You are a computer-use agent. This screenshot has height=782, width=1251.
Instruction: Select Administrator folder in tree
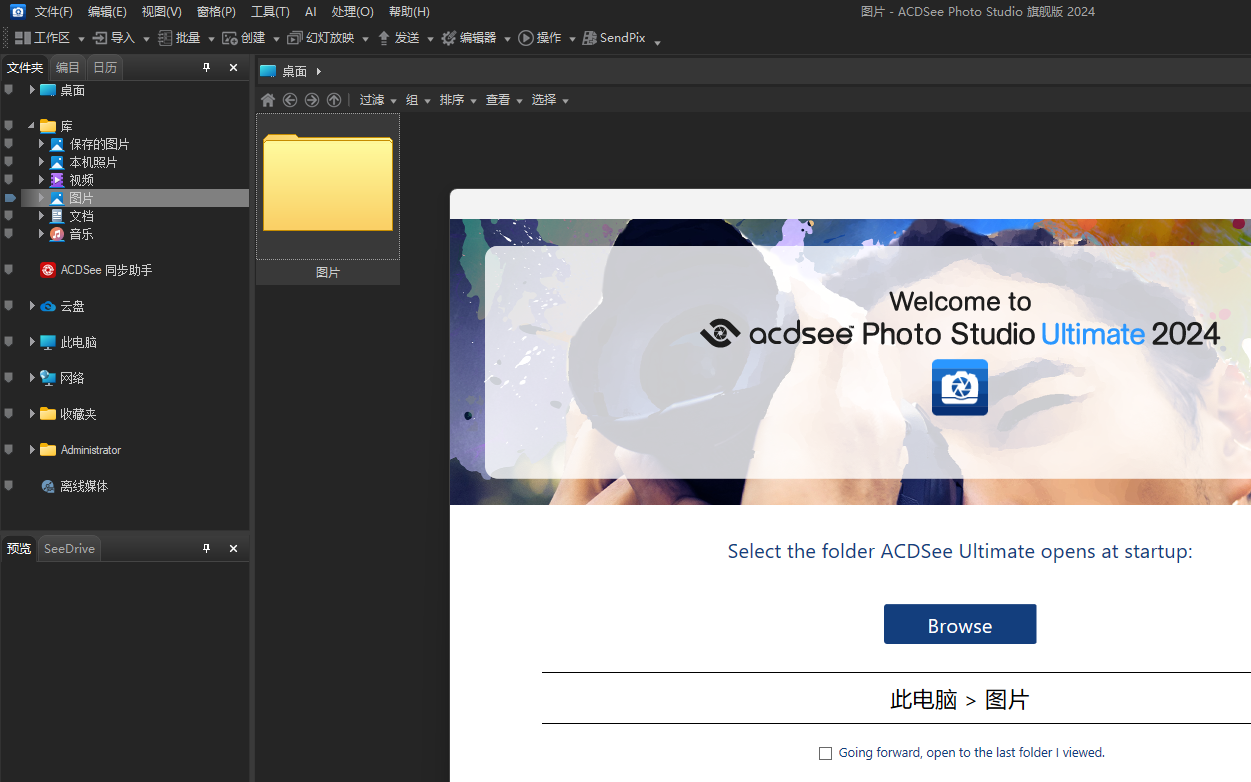(80, 450)
